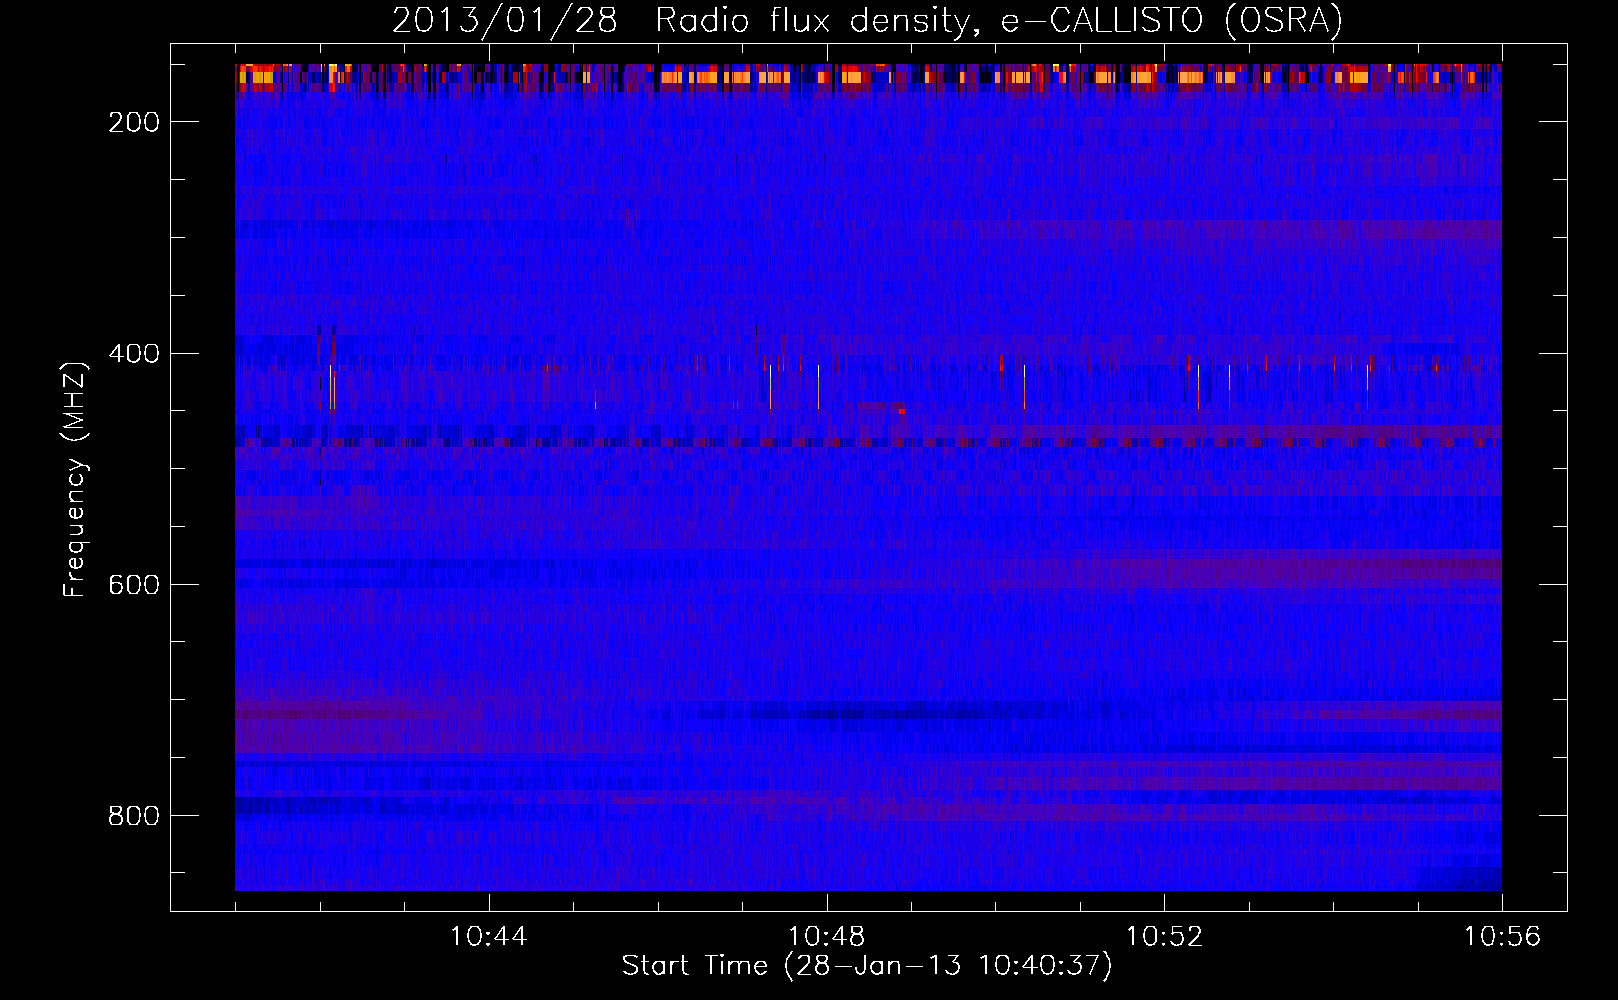Click the 10:56 time tick label
This screenshot has width=1618, height=1000.
1502,937
